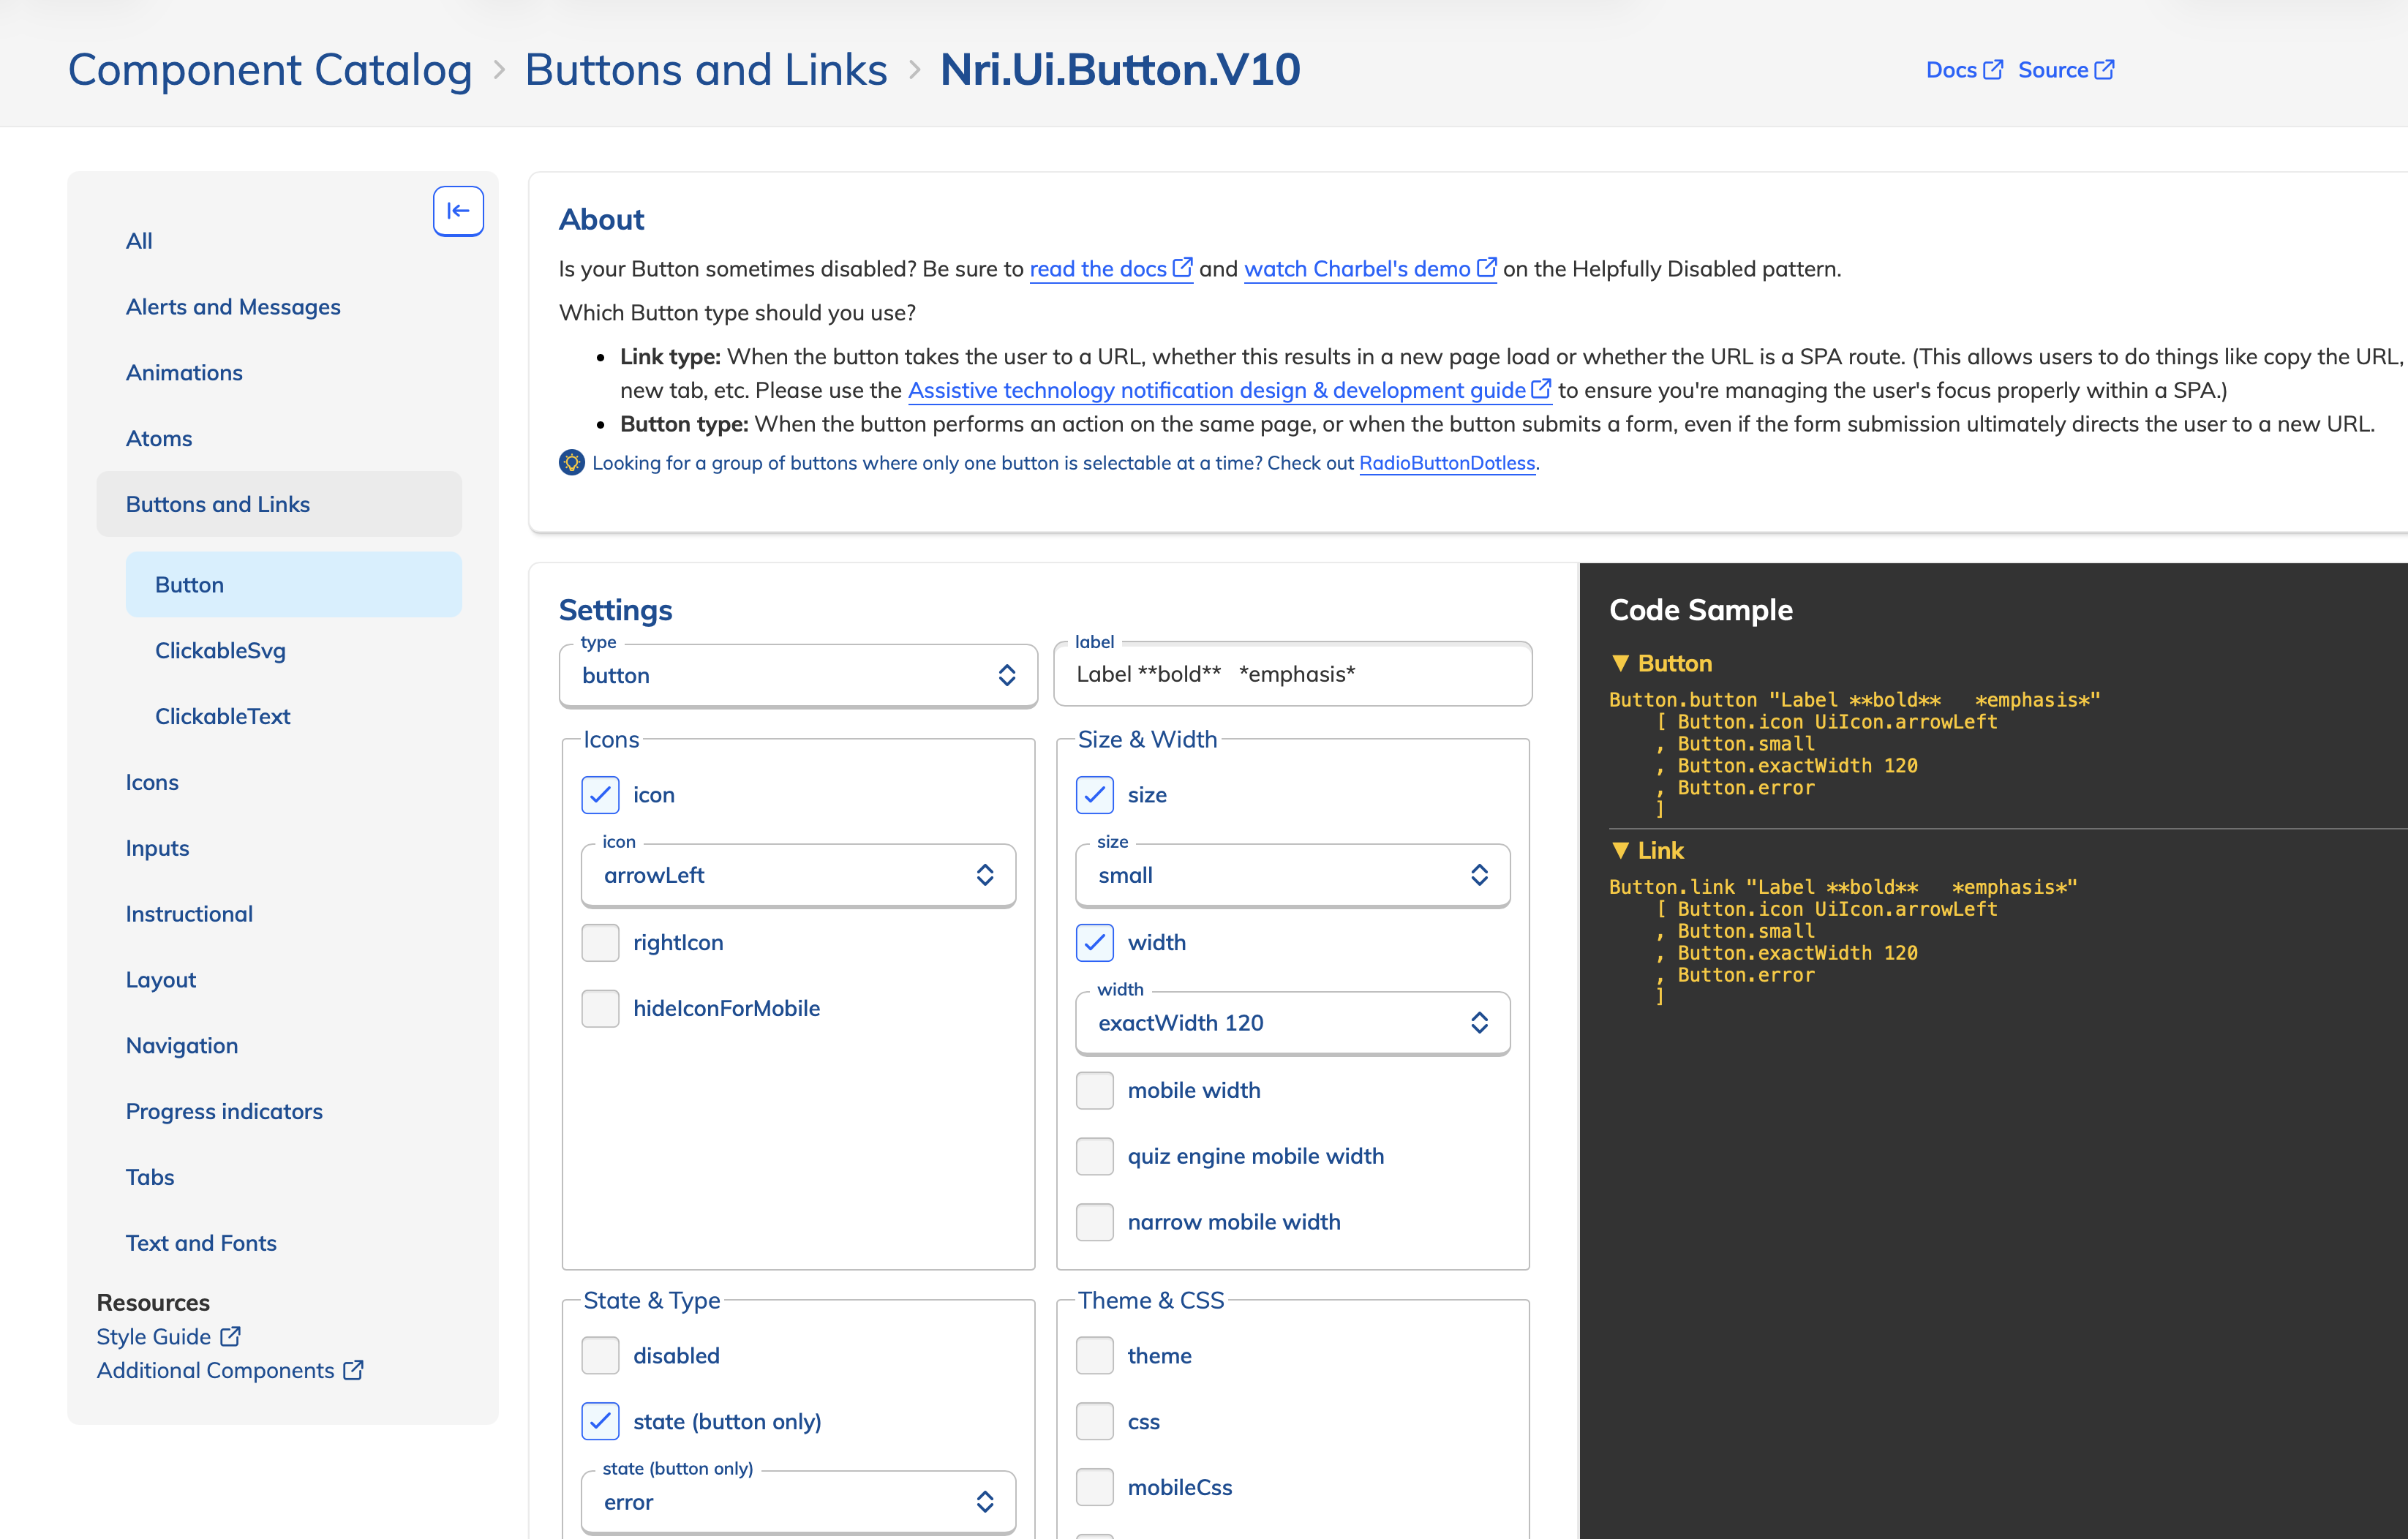Open the type dropdown set to button
The width and height of the screenshot is (2408, 1539).
tap(797, 676)
